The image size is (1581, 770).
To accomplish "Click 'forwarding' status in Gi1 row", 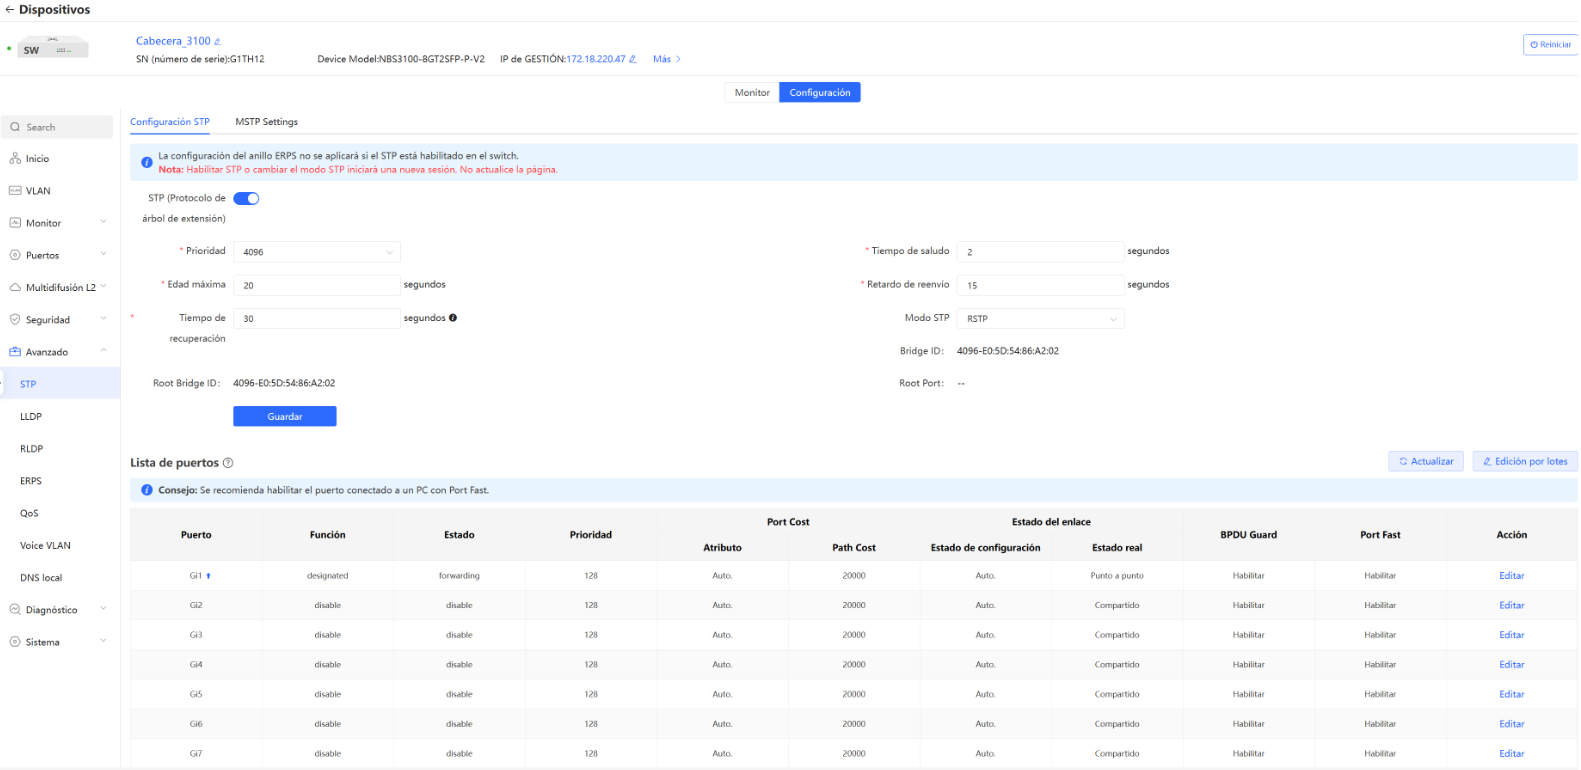I will pyautogui.click(x=459, y=576).
